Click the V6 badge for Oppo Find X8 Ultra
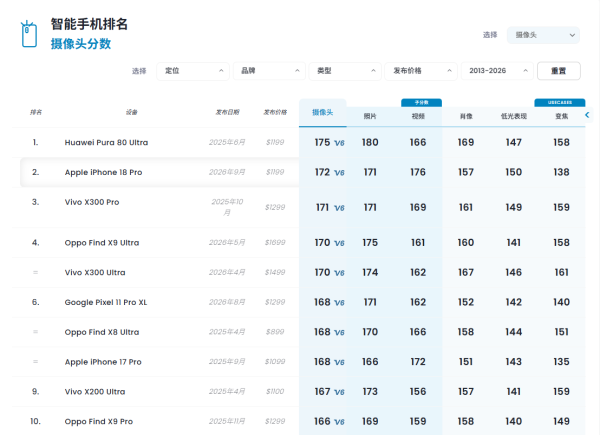This screenshot has width=600, height=435. 339,333
